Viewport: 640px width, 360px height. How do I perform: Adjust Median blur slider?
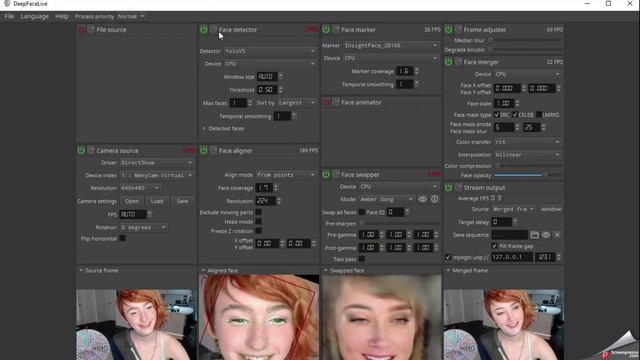pos(526,40)
